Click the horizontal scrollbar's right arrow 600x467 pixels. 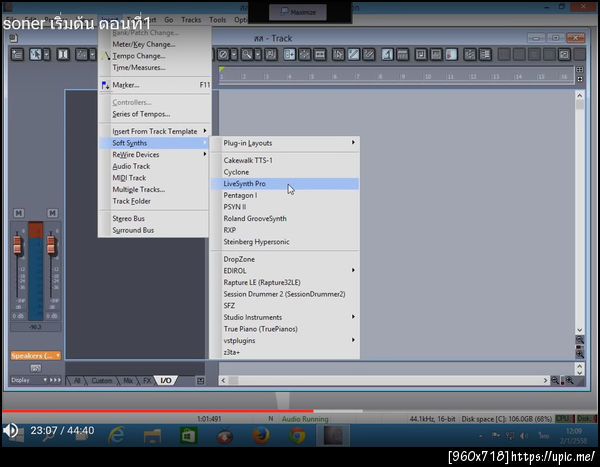(x=545, y=380)
